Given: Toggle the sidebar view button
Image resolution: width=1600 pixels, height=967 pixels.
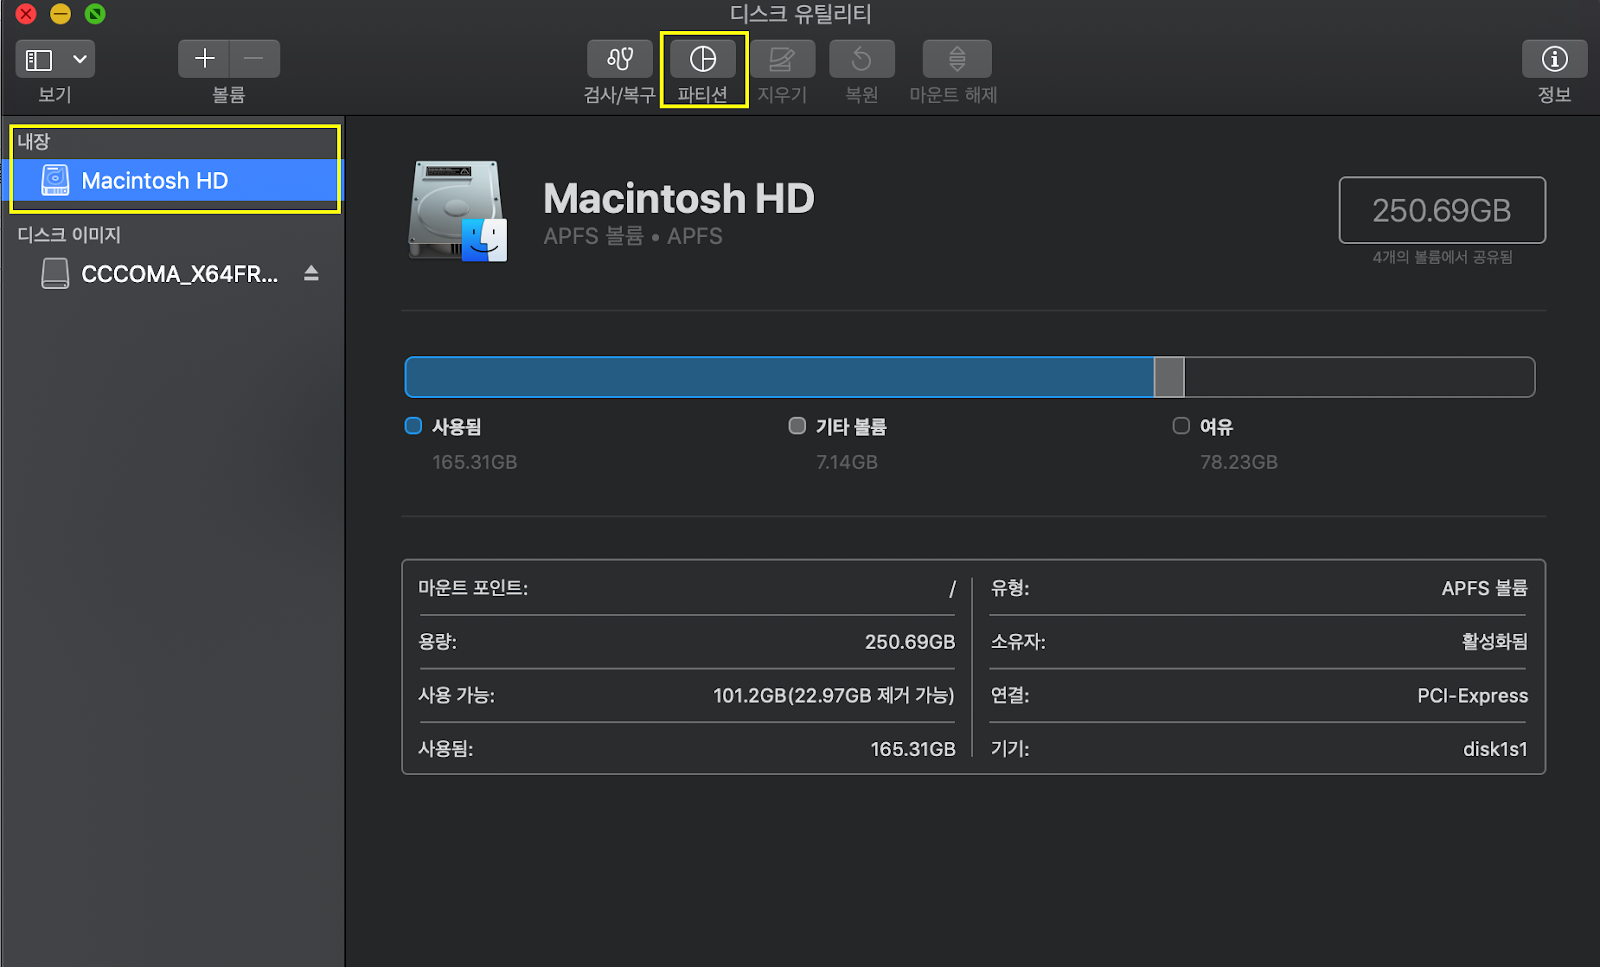Looking at the screenshot, I should [x=39, y=59].
